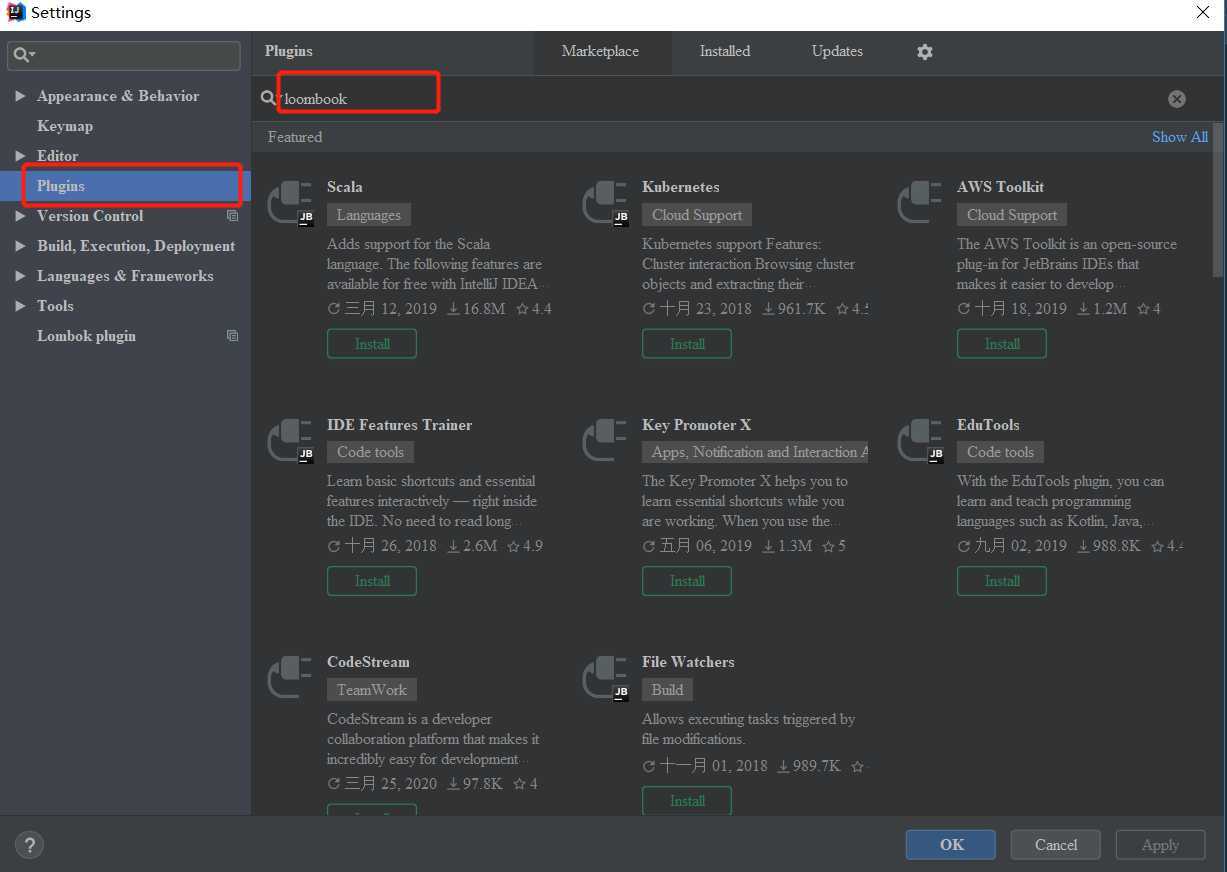Install the IDE Features Trainer plugin
1227x872 pixels.
pos(372,581)
